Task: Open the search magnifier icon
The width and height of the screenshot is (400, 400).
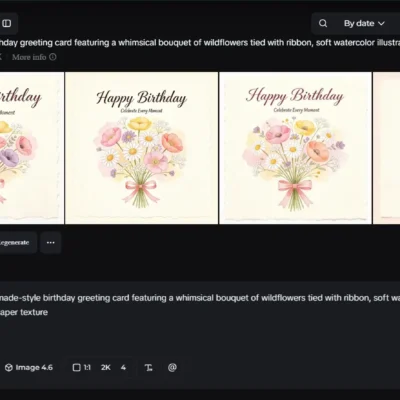Action: (323, 23)
